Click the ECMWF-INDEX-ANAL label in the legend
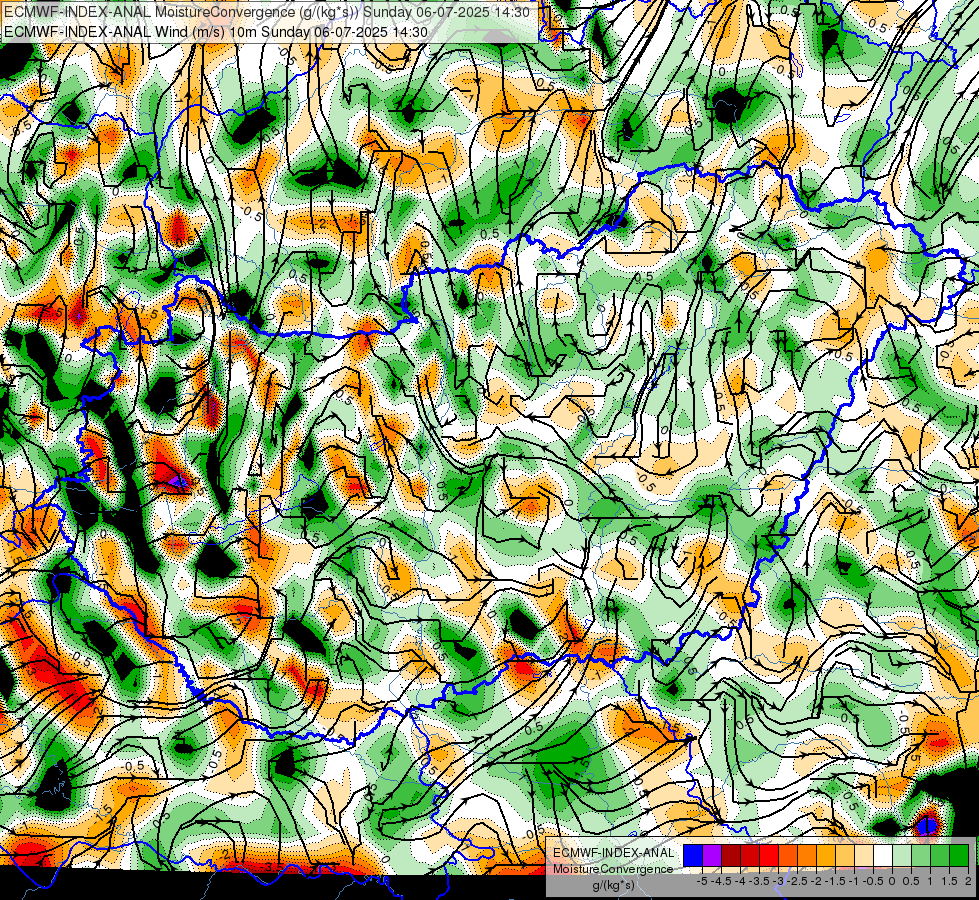This screenshot has height=900, width=979. click(613, 853)
